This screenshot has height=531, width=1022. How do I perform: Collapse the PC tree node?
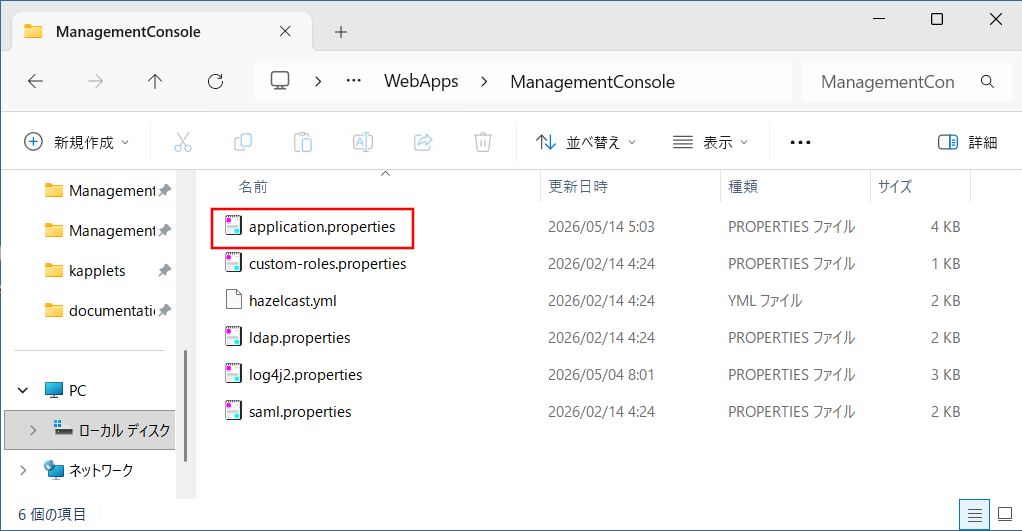click(x=23, y=390)
